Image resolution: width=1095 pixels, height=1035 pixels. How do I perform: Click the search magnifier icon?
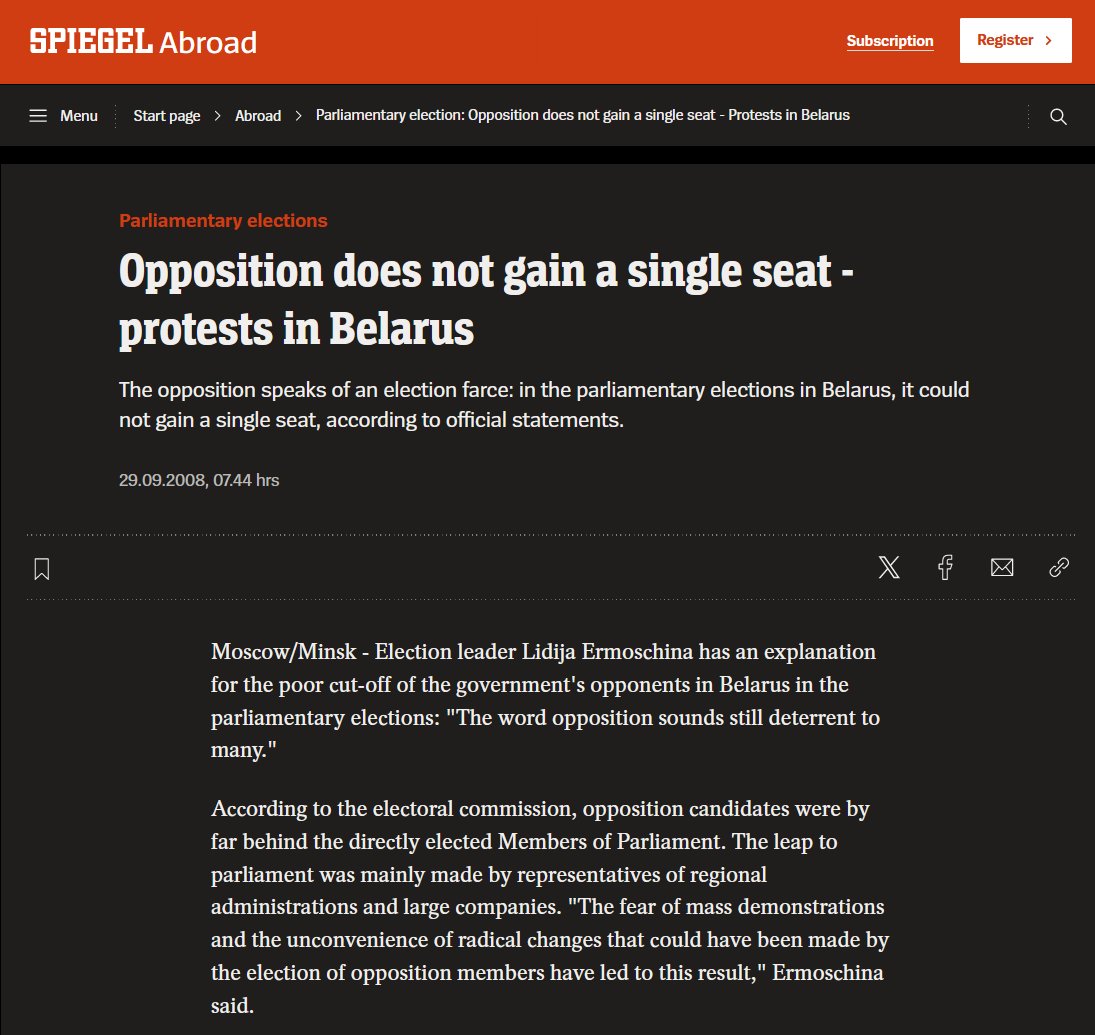[x=1058, y=117]
